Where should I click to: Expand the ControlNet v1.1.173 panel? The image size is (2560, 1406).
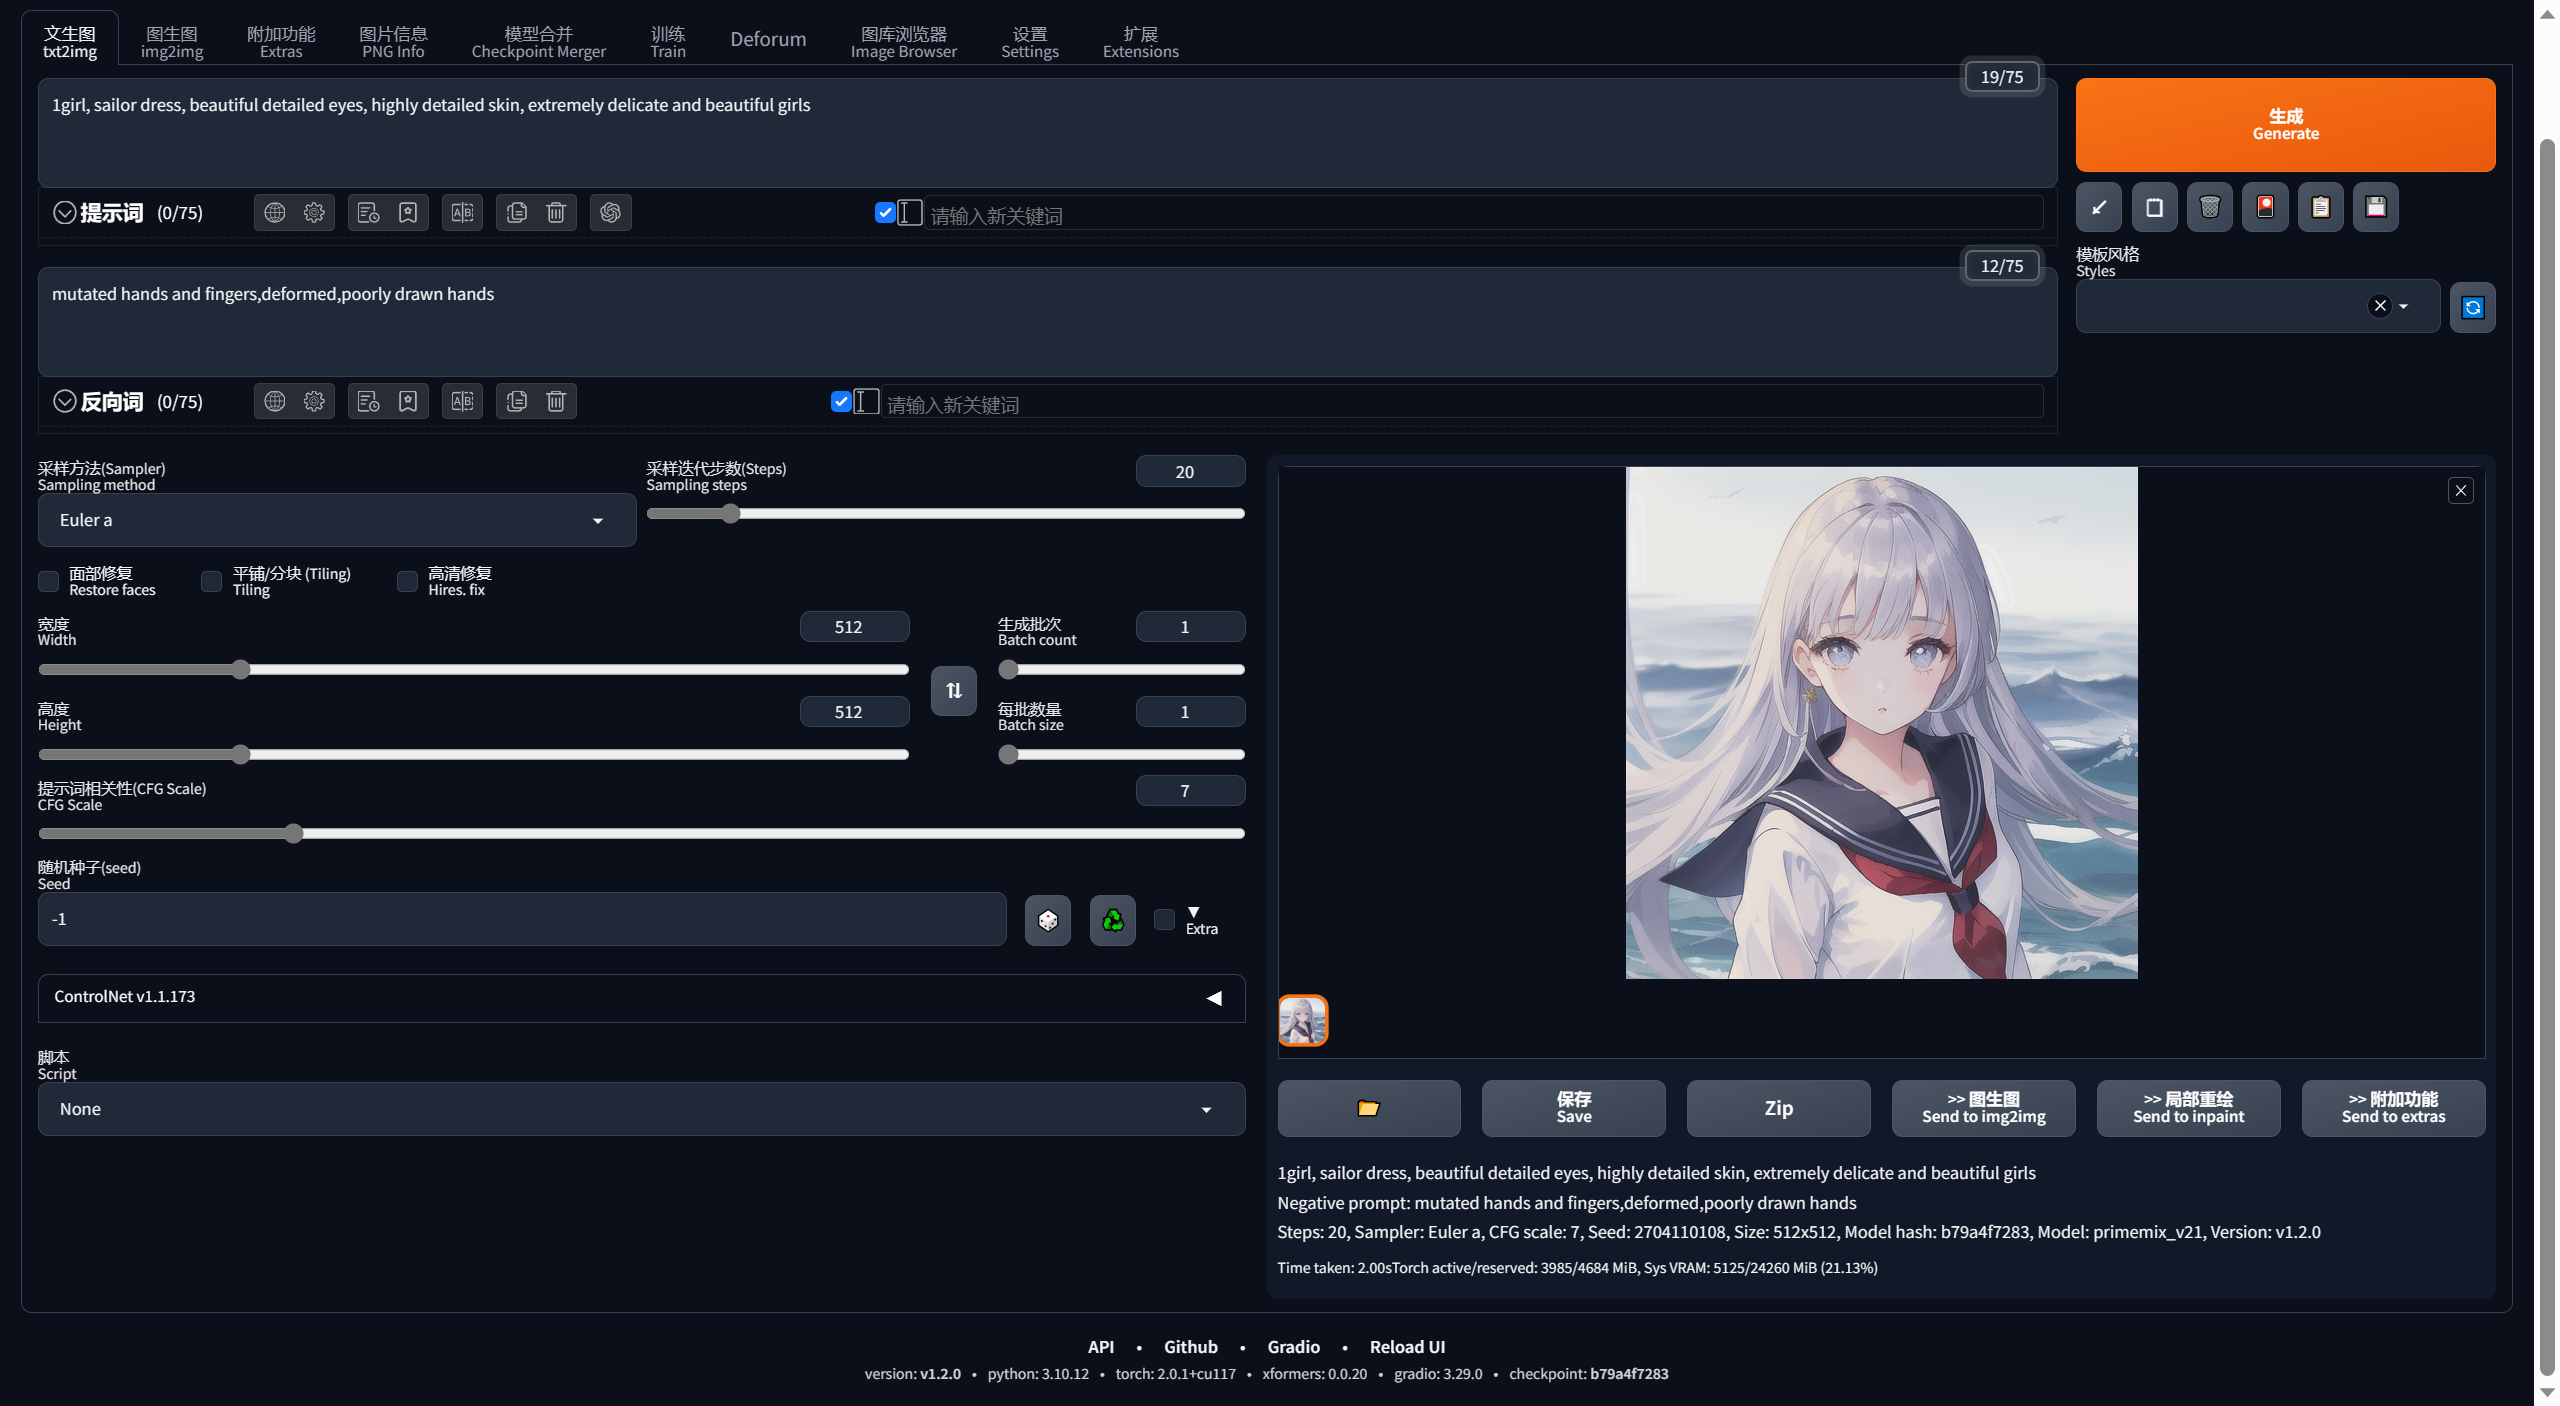pos(641,997)
